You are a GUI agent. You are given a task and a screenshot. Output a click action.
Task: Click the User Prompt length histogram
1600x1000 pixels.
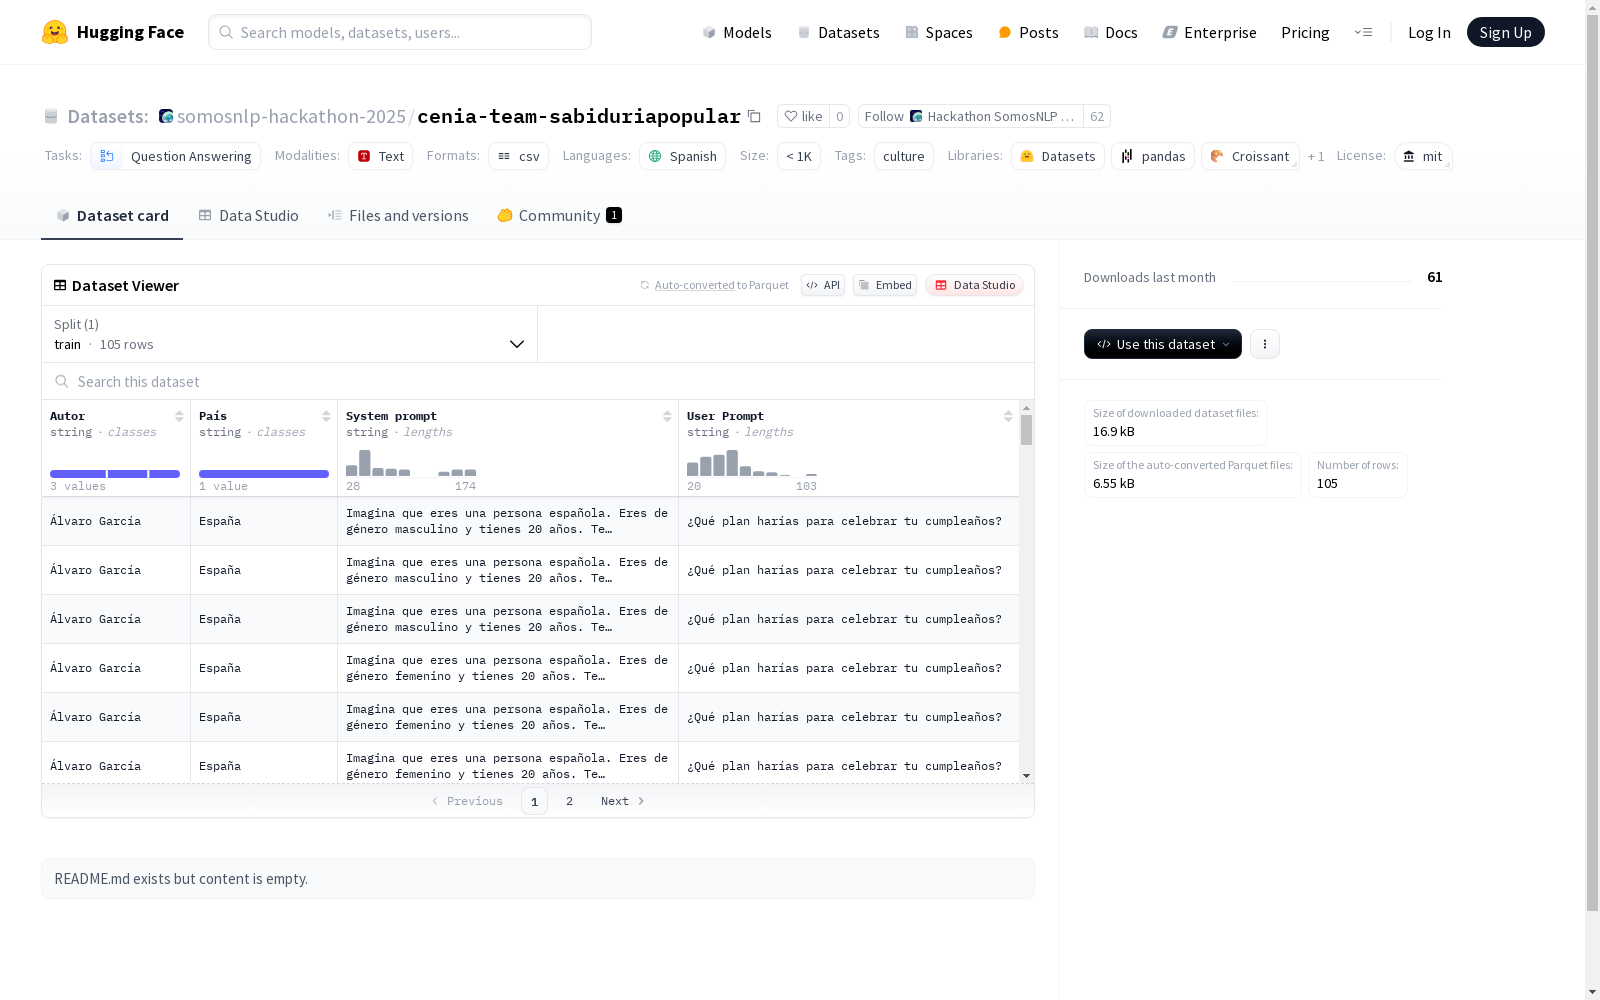pyautogui.click(x=752, y=463)
